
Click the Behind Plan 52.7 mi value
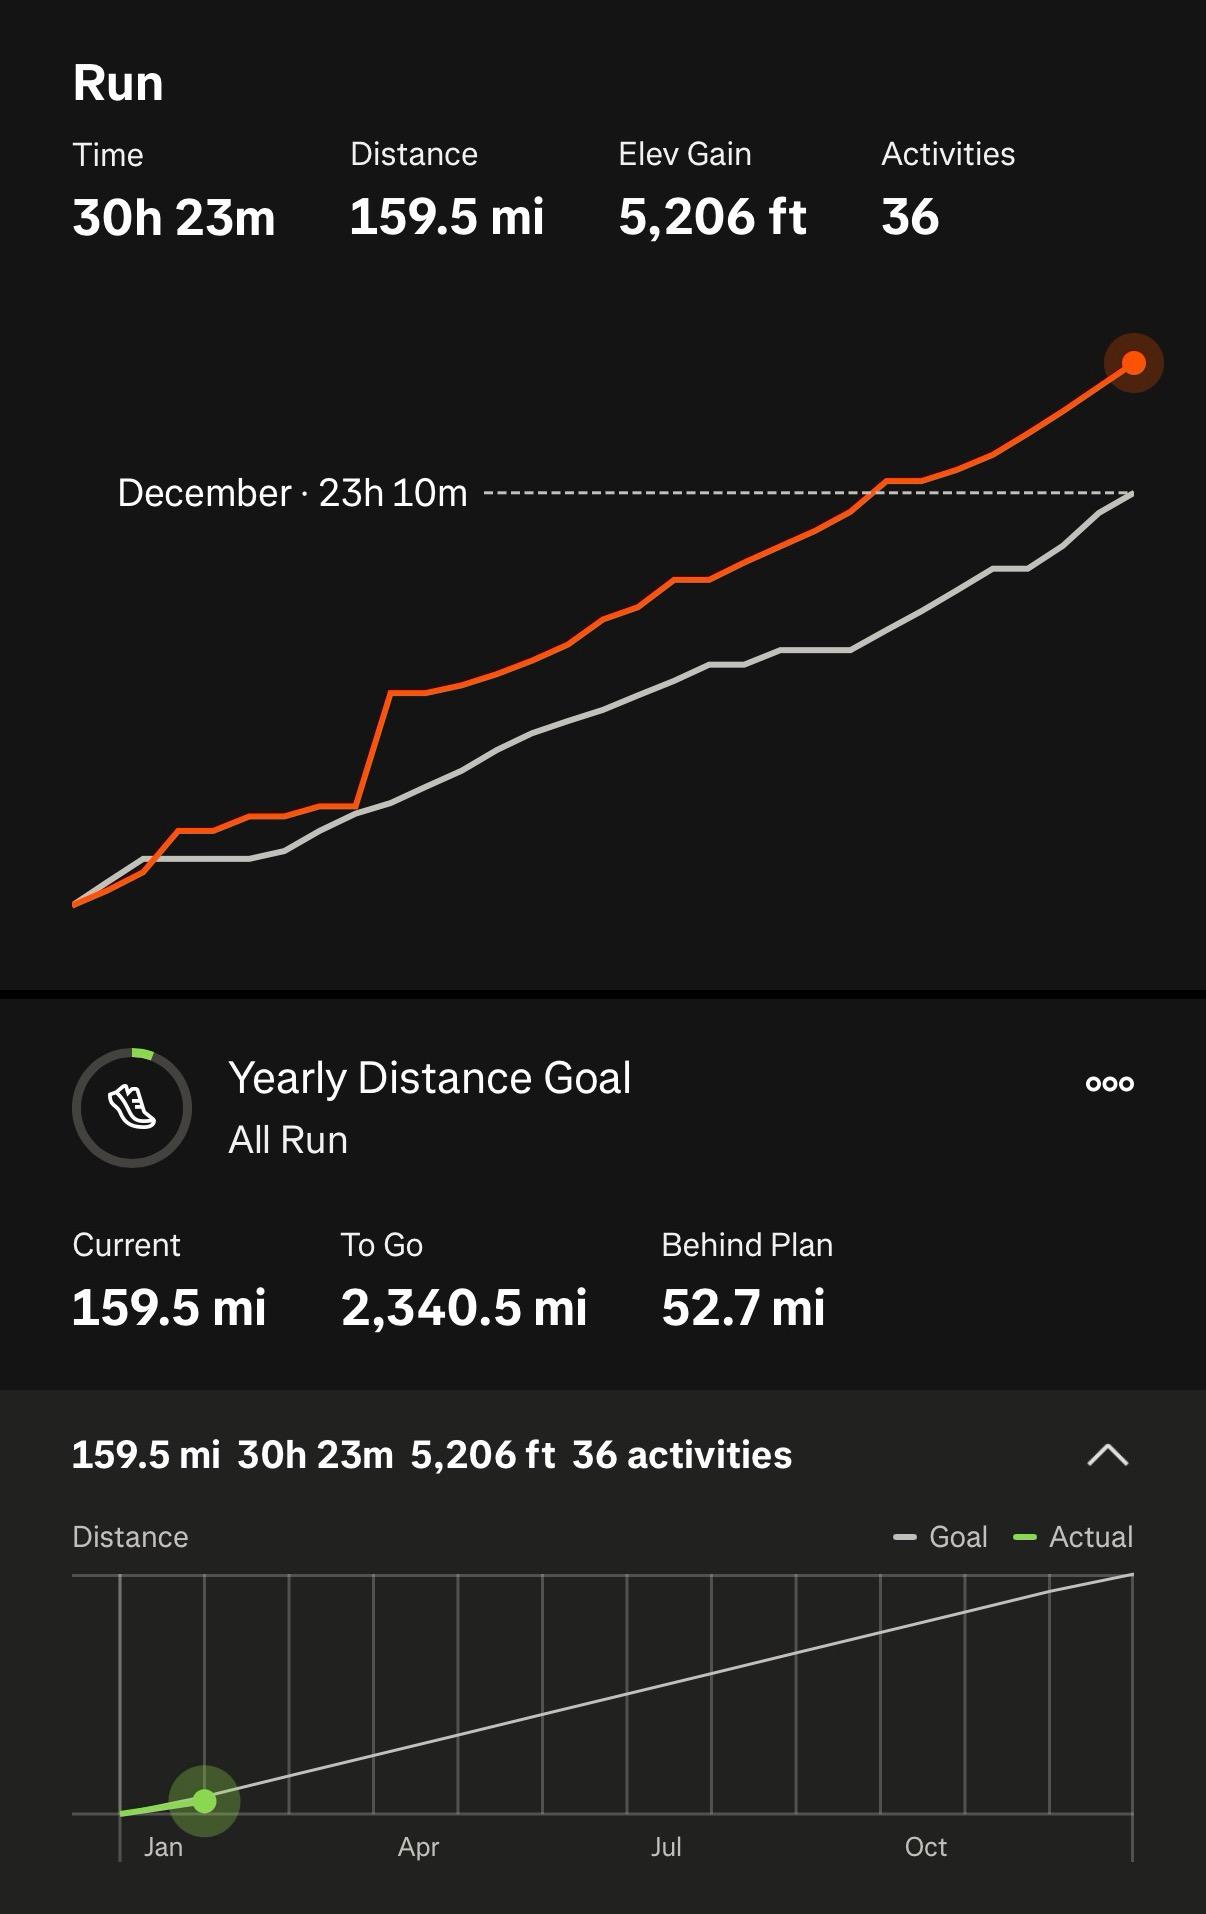click(743, 1307)
